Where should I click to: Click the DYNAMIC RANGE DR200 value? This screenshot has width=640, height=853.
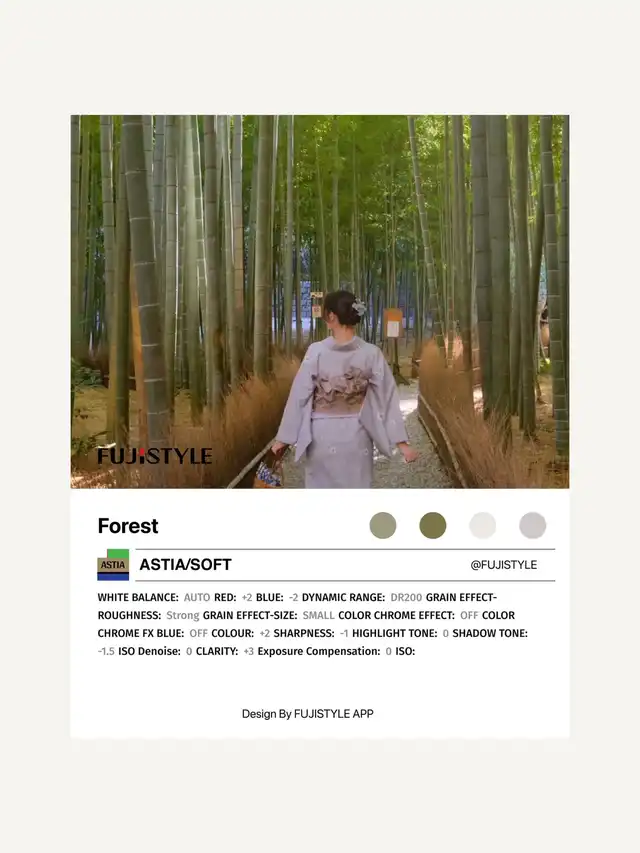(x=406, y=597)
